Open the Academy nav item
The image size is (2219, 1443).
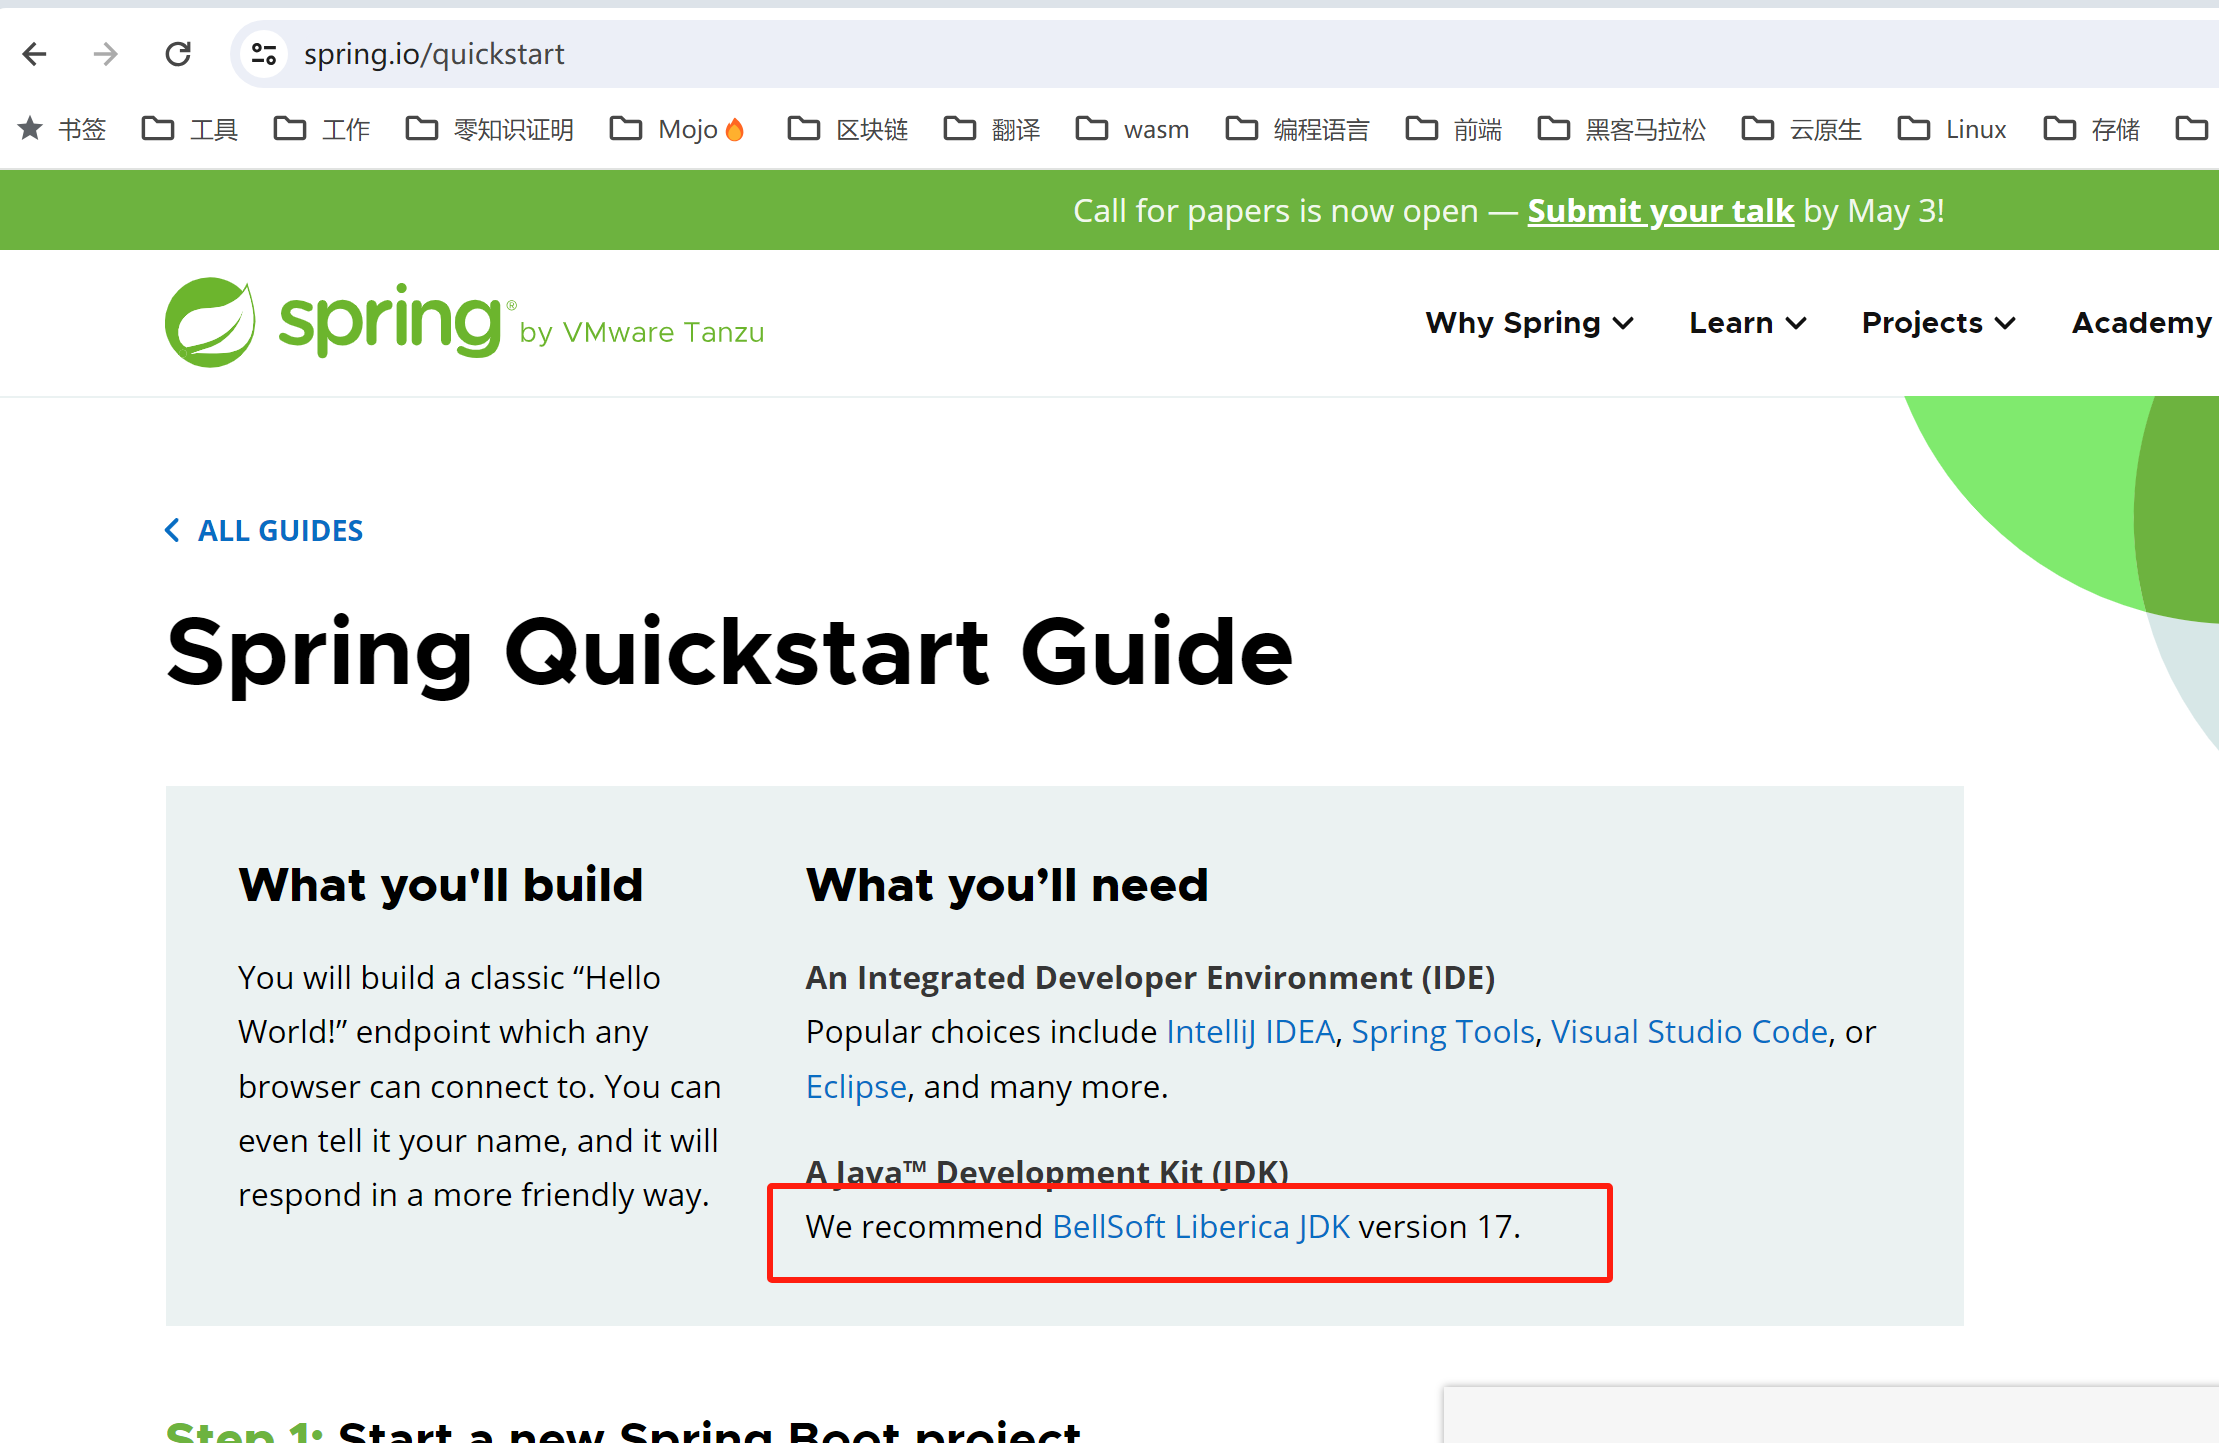[x=2140, y=323]
